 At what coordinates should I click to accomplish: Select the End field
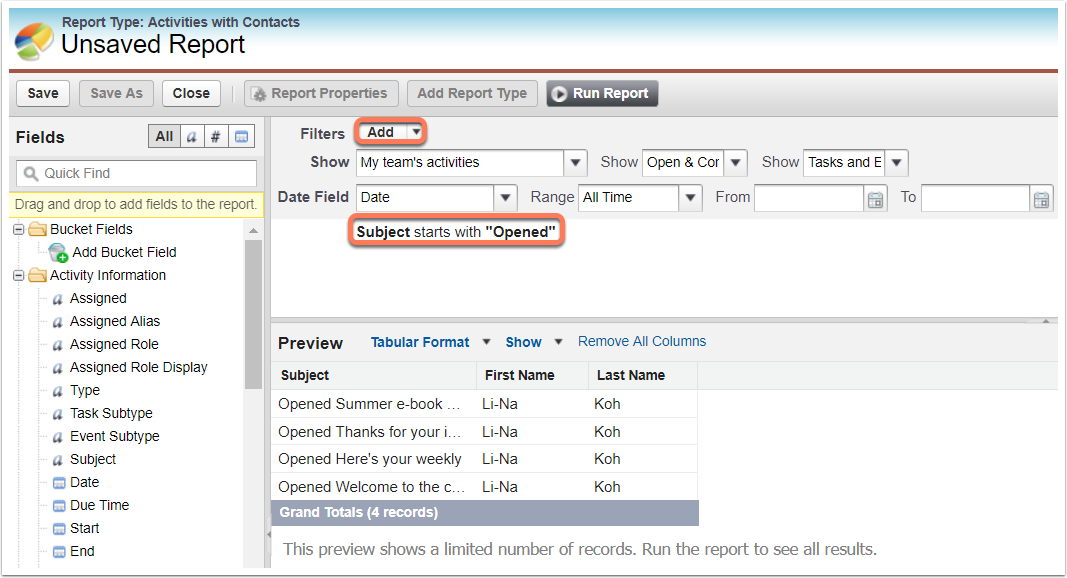pyautogui.click(x=82, y=552)
